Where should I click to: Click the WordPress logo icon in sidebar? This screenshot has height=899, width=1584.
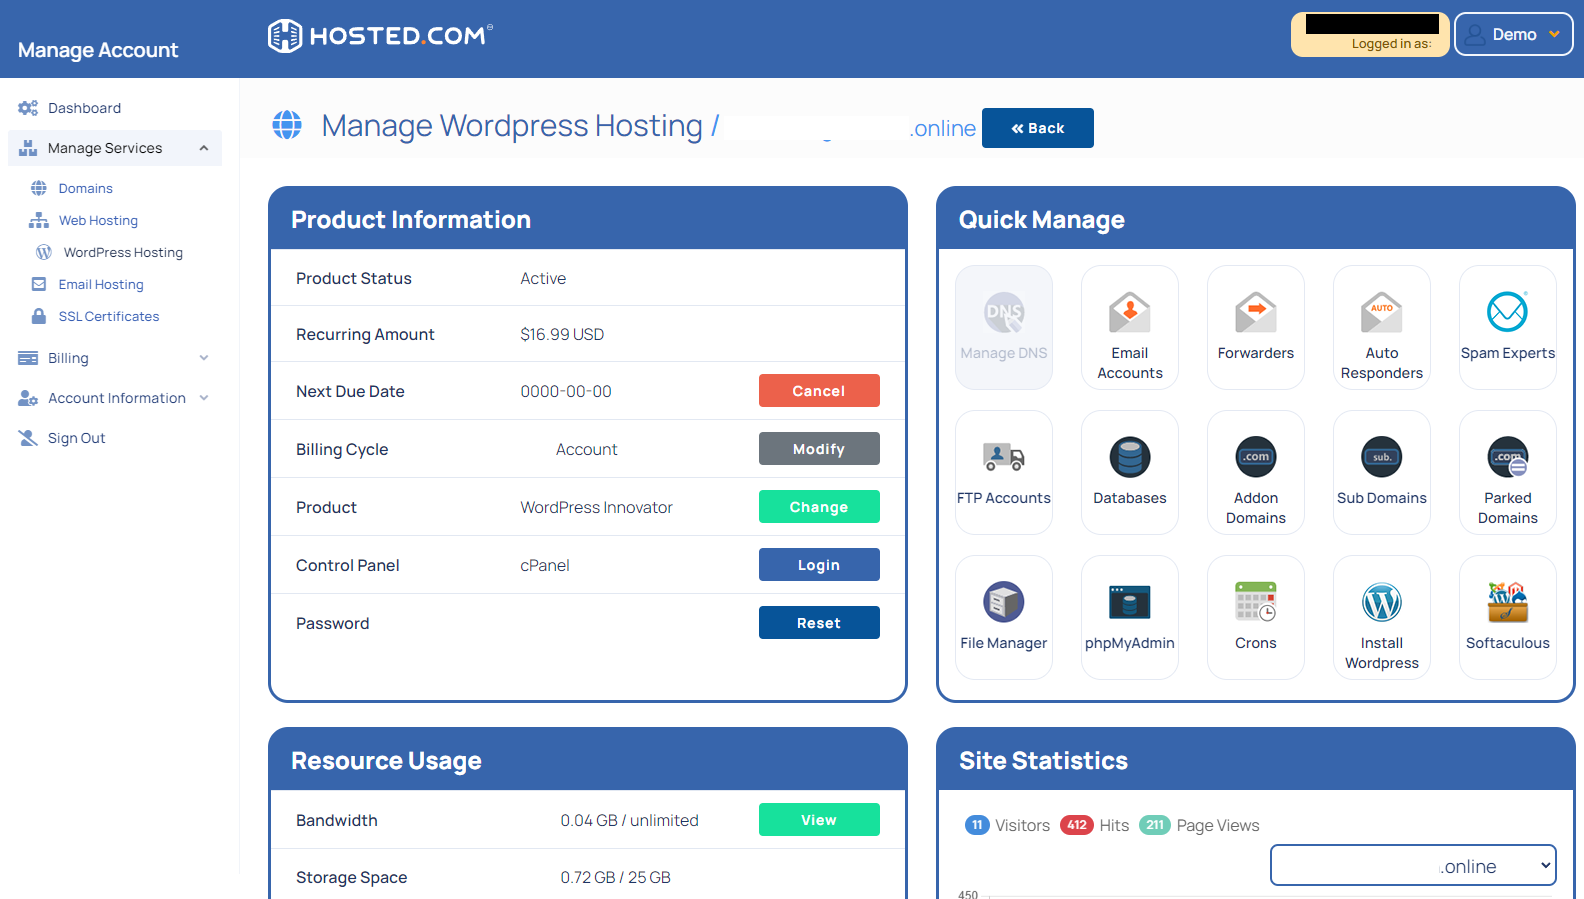(44, 252)
